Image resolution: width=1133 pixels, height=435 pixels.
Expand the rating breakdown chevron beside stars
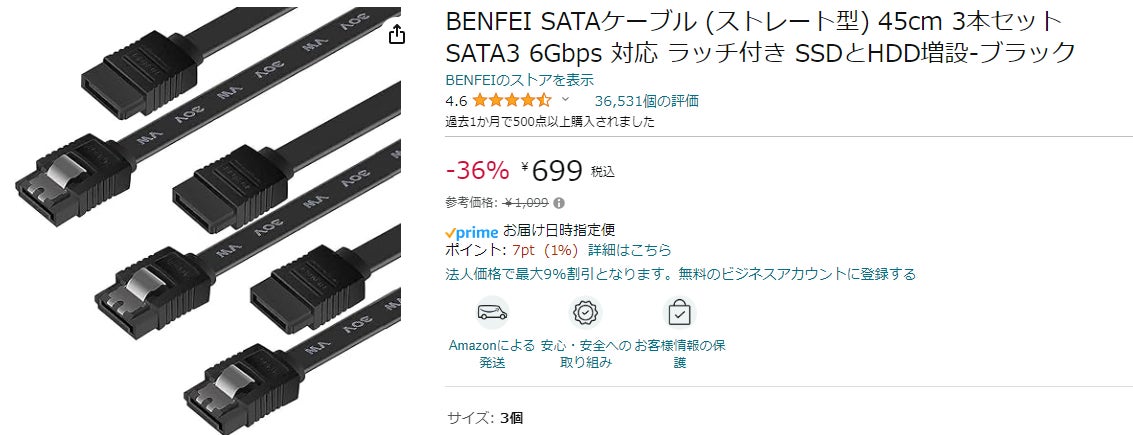pyautogui.click(x=565, y=100)
